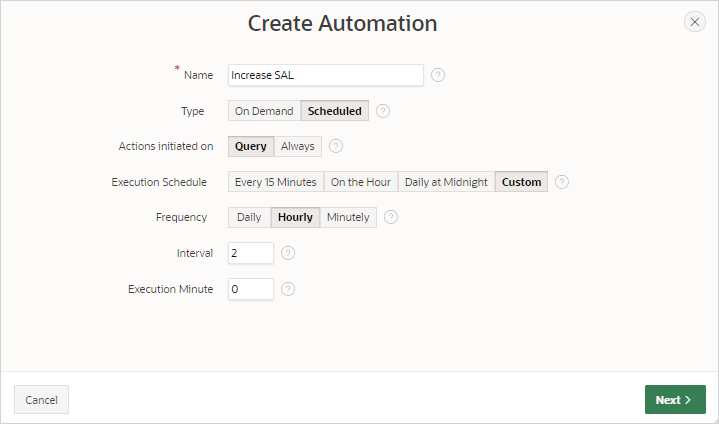
Task: Set actions initiated on Always
Action: pos(298,146)
